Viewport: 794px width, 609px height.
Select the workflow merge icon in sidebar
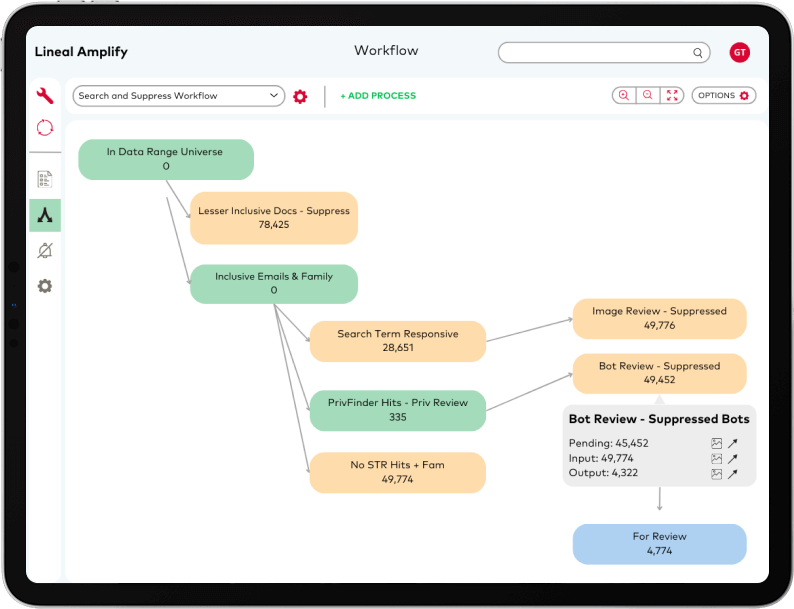pos(45,215)
